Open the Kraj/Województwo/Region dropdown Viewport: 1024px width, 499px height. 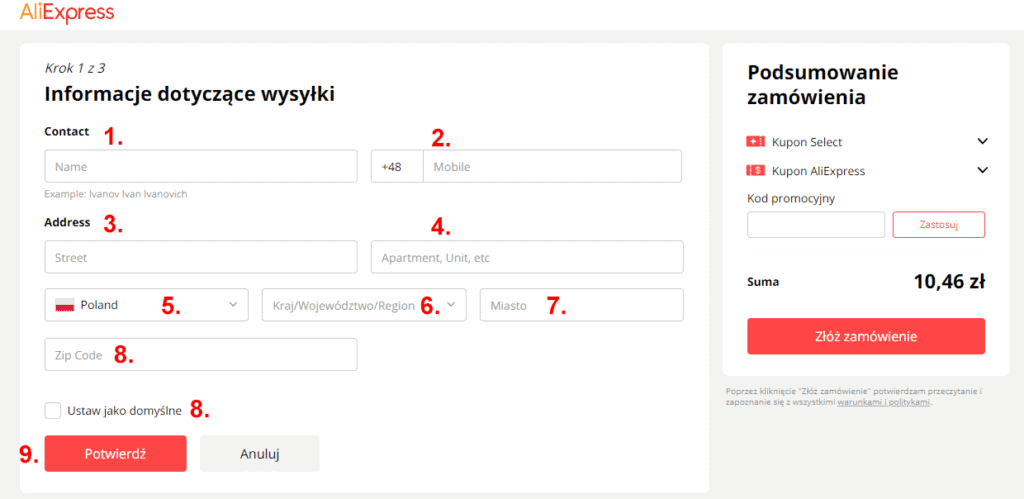364,305
